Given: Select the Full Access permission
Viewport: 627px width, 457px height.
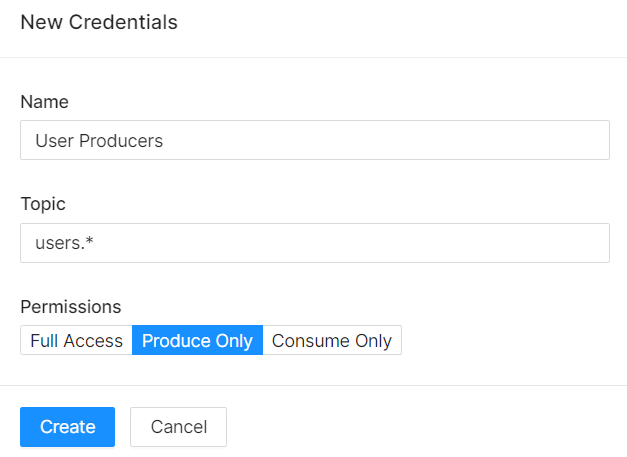Looking at the screenshot, I should pos(76,340).
